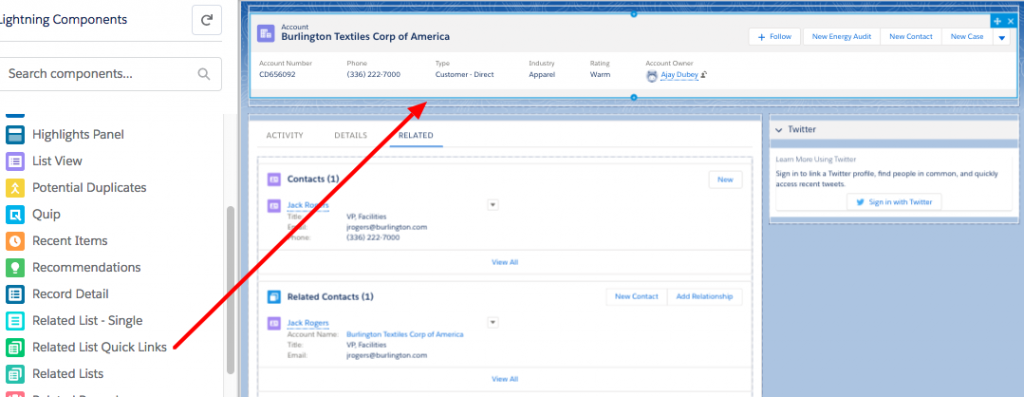Click the search magnifier icon

204,74
